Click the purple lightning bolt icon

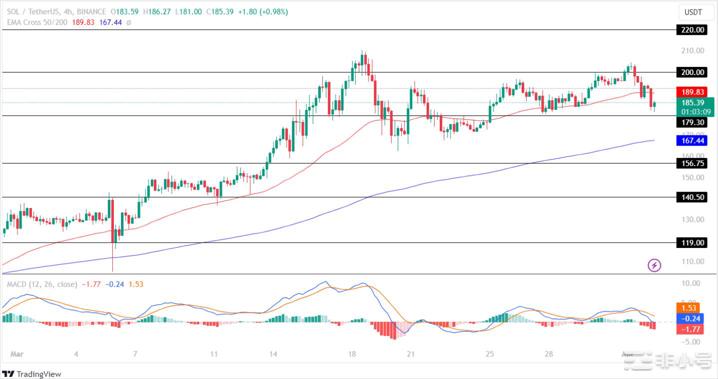(x=654, y=265)
